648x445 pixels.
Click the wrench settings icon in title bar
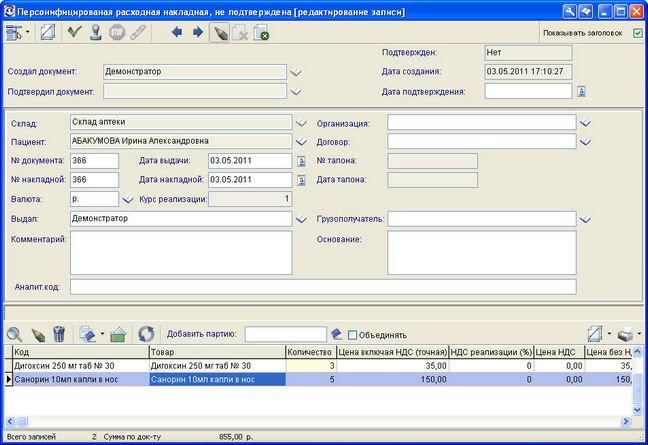pyautogui.click(x=569, y=11)
